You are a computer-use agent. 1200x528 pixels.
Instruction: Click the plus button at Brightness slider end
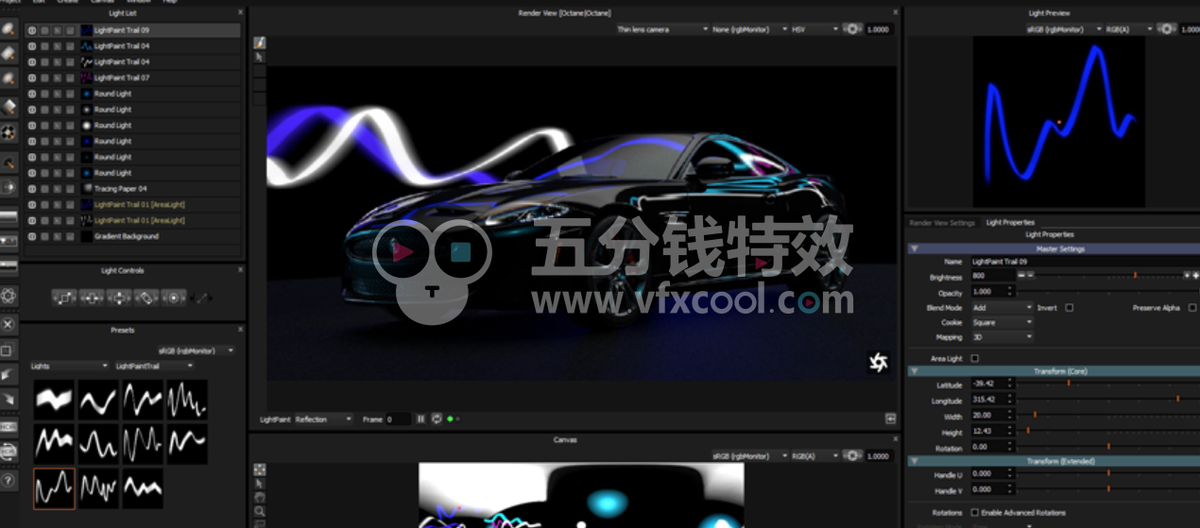(x=1194, y=274)
